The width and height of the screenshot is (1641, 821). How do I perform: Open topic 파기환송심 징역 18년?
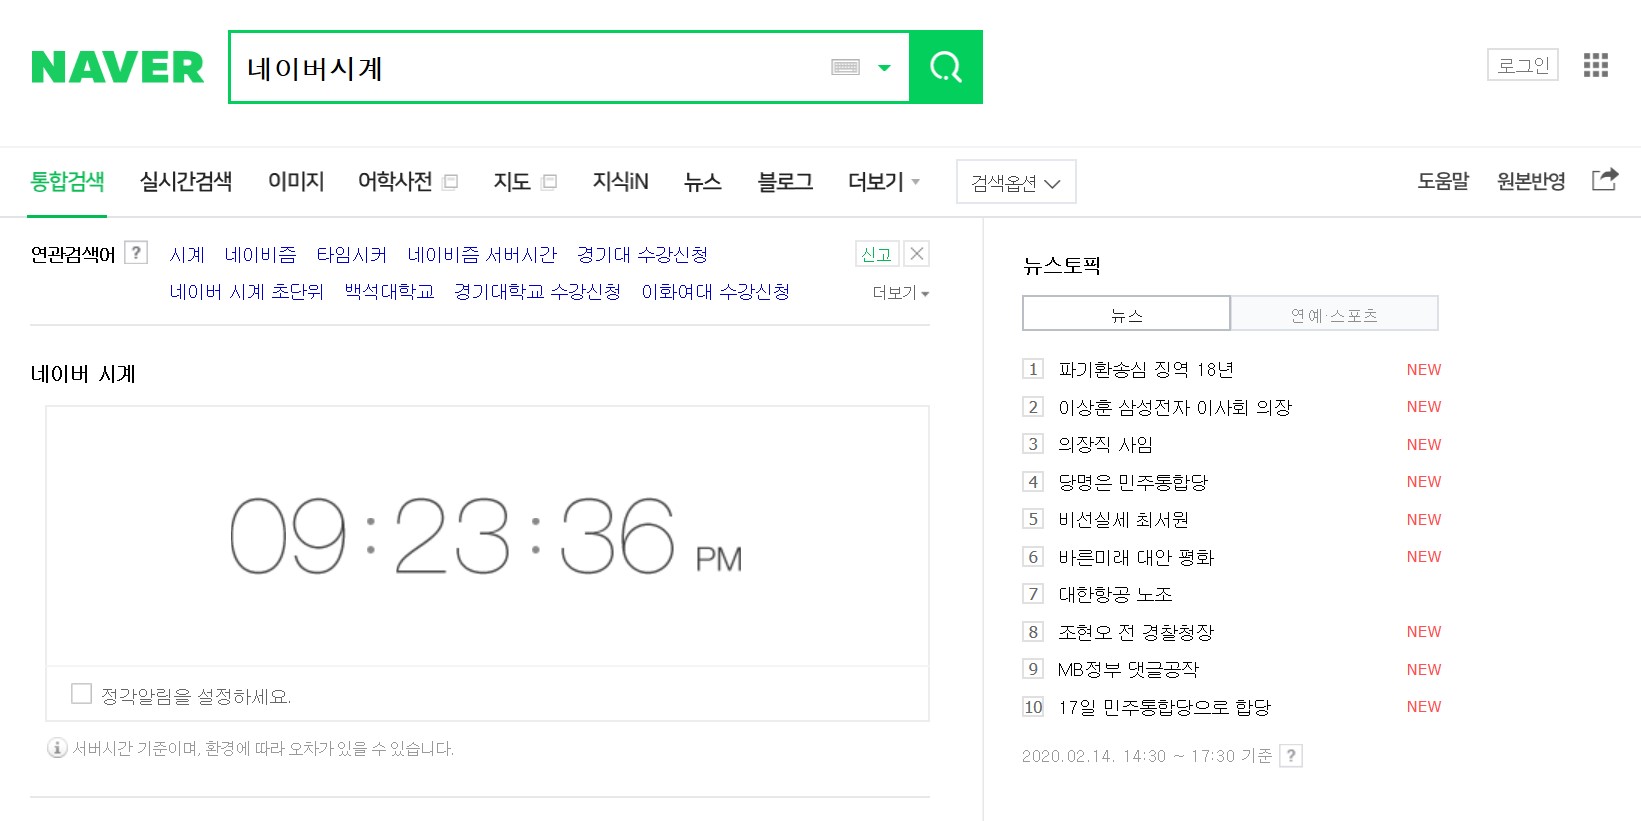1146,370
